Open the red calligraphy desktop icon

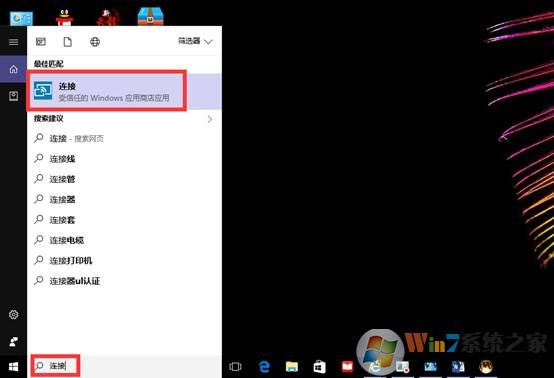[107, 17]
